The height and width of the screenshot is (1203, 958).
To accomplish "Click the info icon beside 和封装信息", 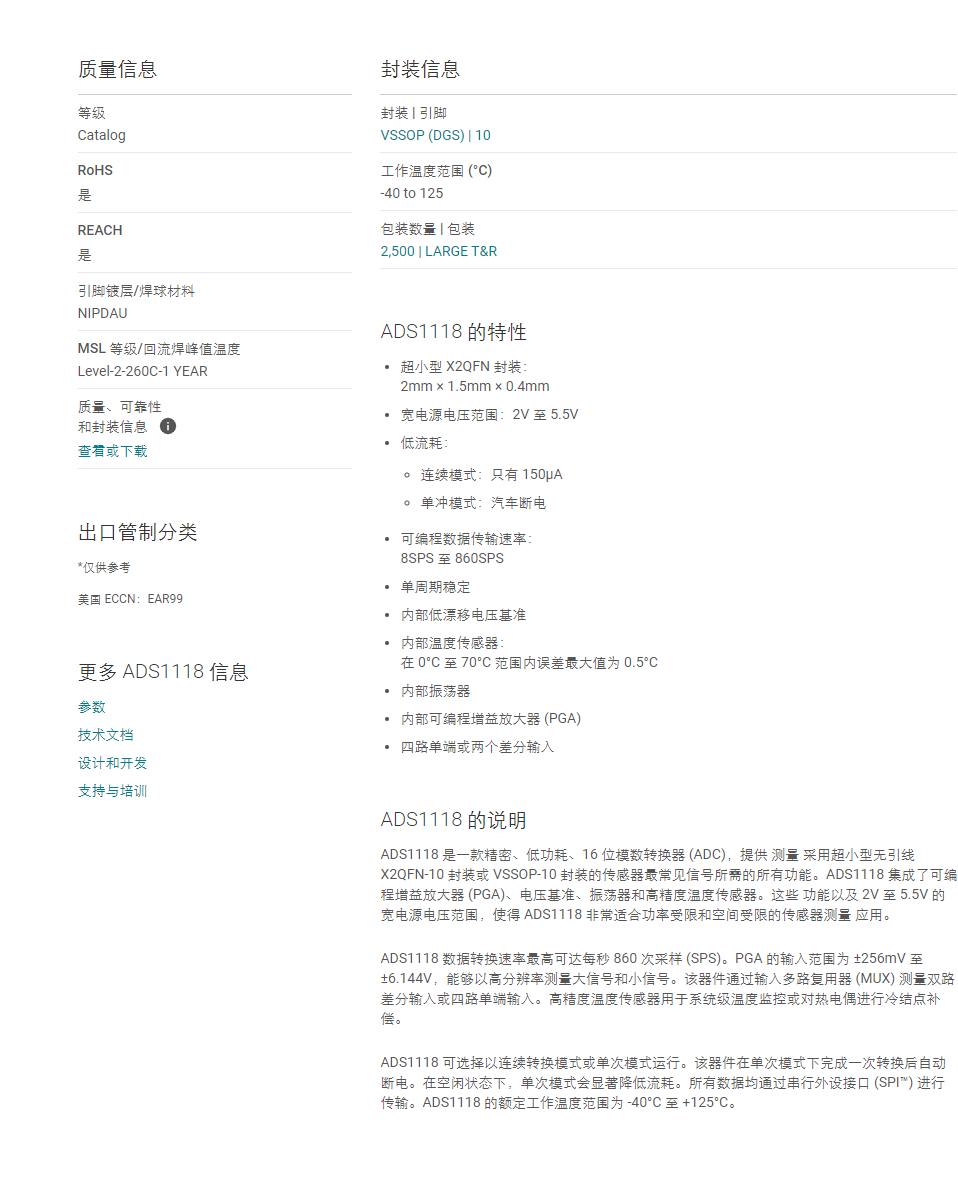I will tap(168, 426).
